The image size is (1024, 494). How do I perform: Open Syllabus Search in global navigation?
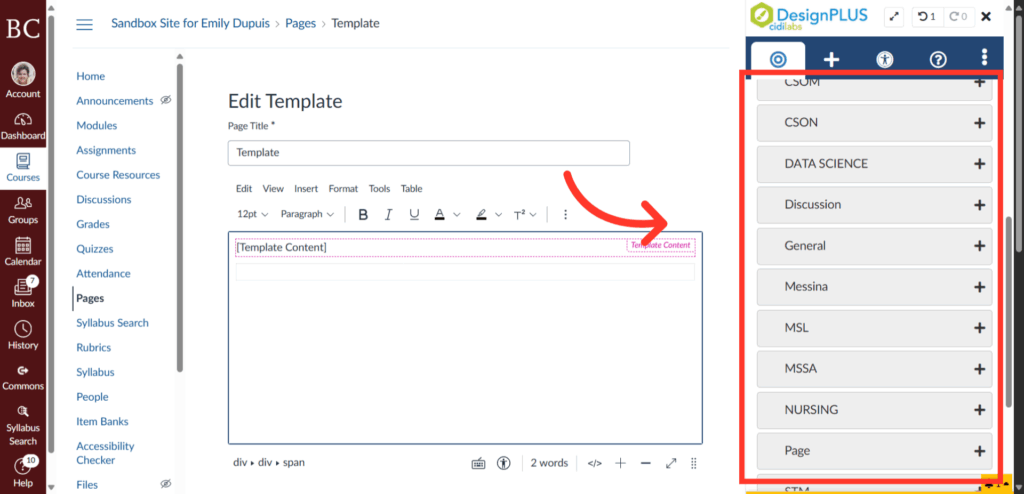[23, 425]
